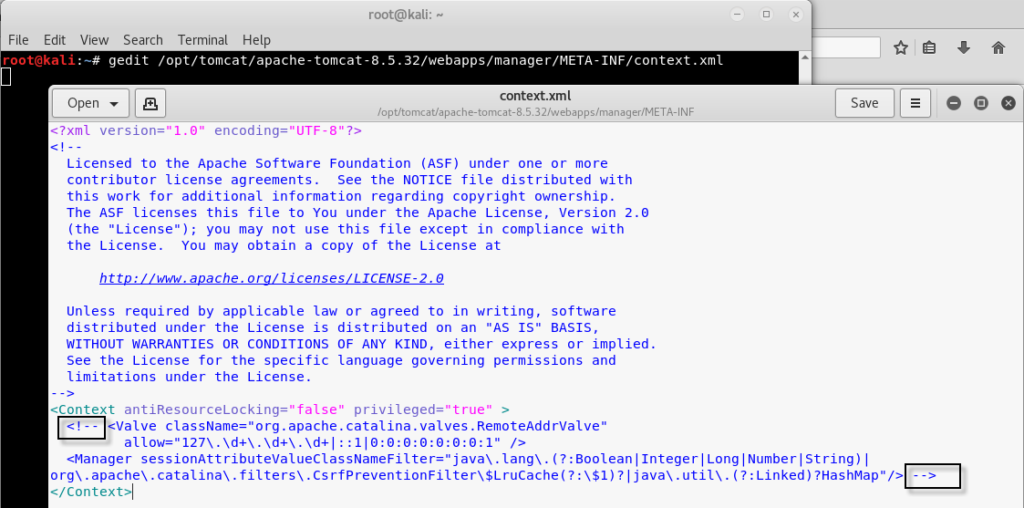Viewport: 1024px width, 508px height.
Task: Go to the browser home page icon
Action: (998, 48)
